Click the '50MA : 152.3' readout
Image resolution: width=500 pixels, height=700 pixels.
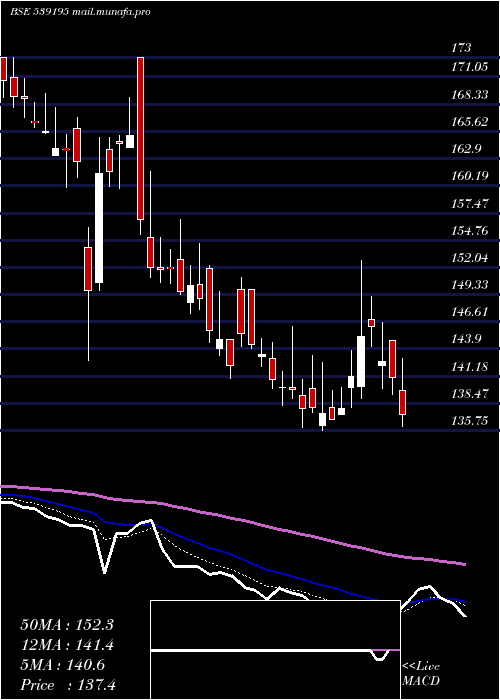coord(67,625)
